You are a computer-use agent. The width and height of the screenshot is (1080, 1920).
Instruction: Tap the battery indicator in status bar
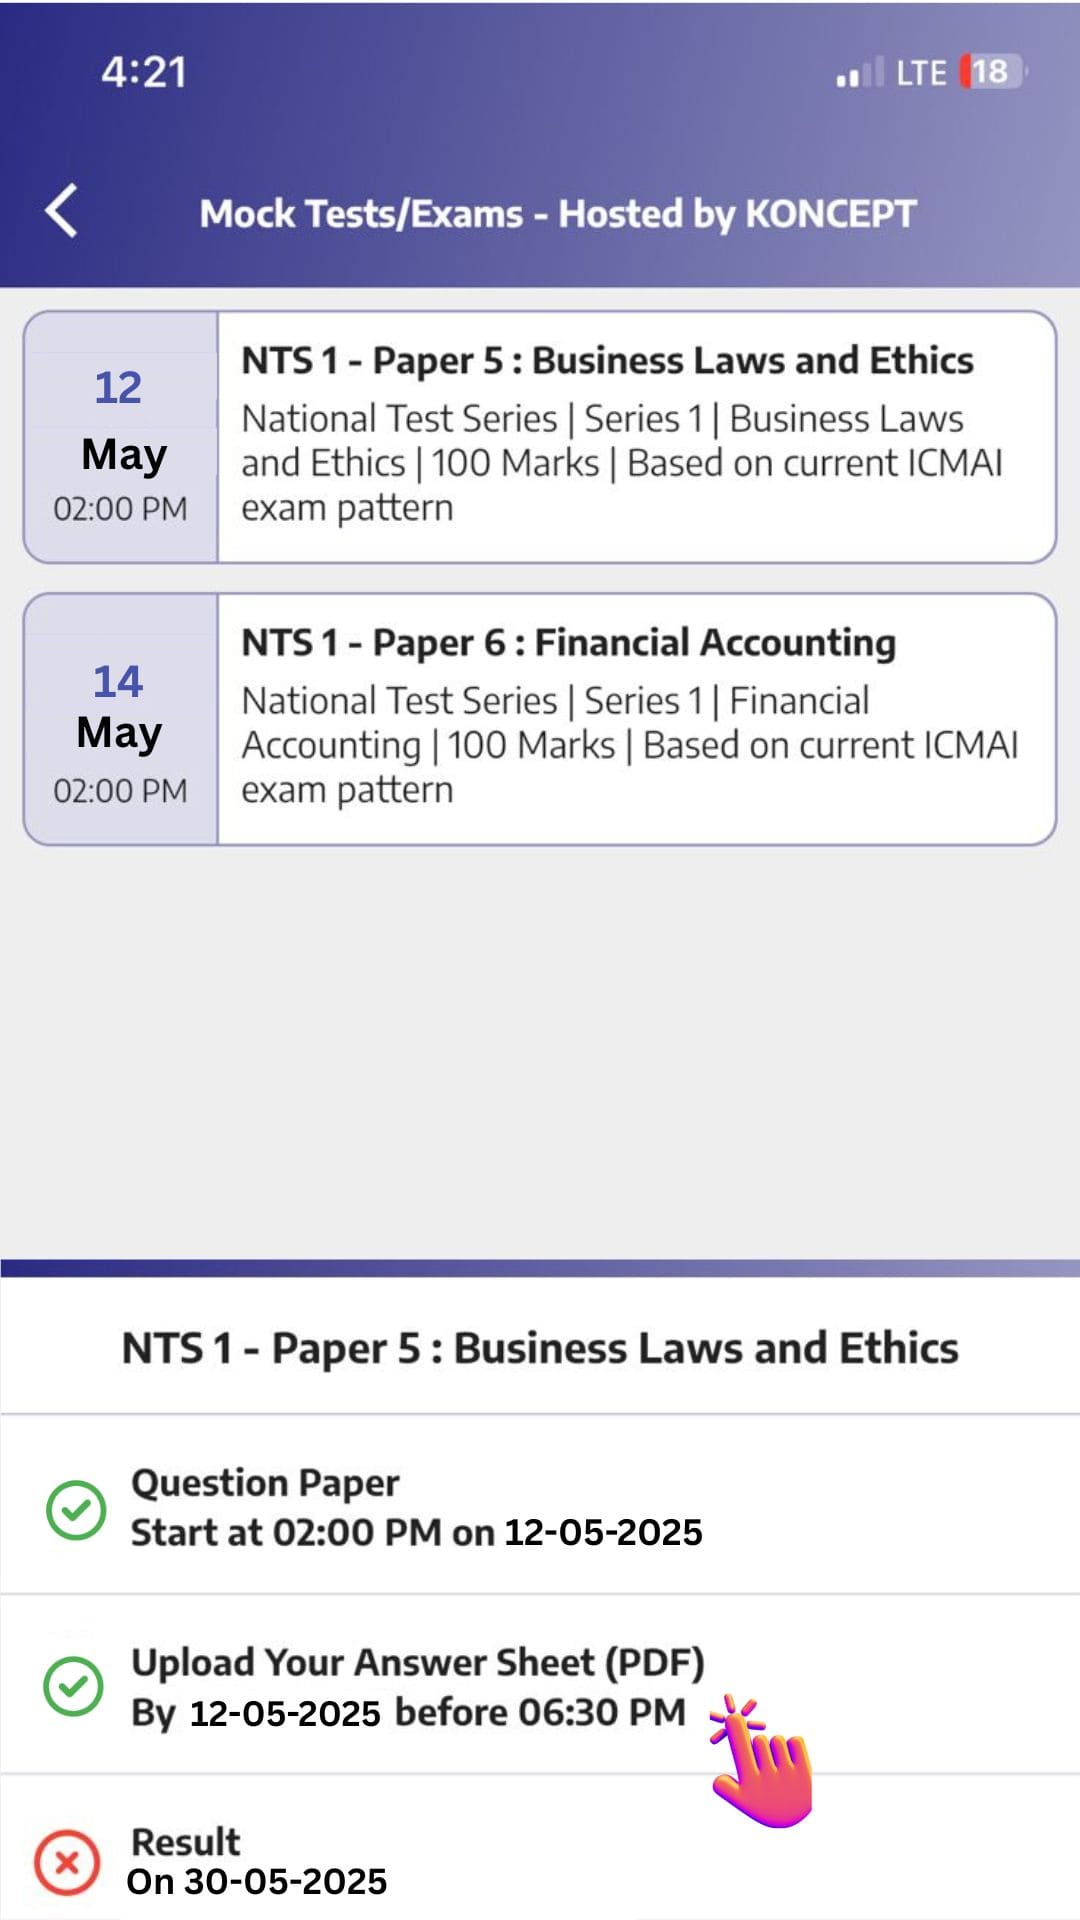tap(991, 72)
